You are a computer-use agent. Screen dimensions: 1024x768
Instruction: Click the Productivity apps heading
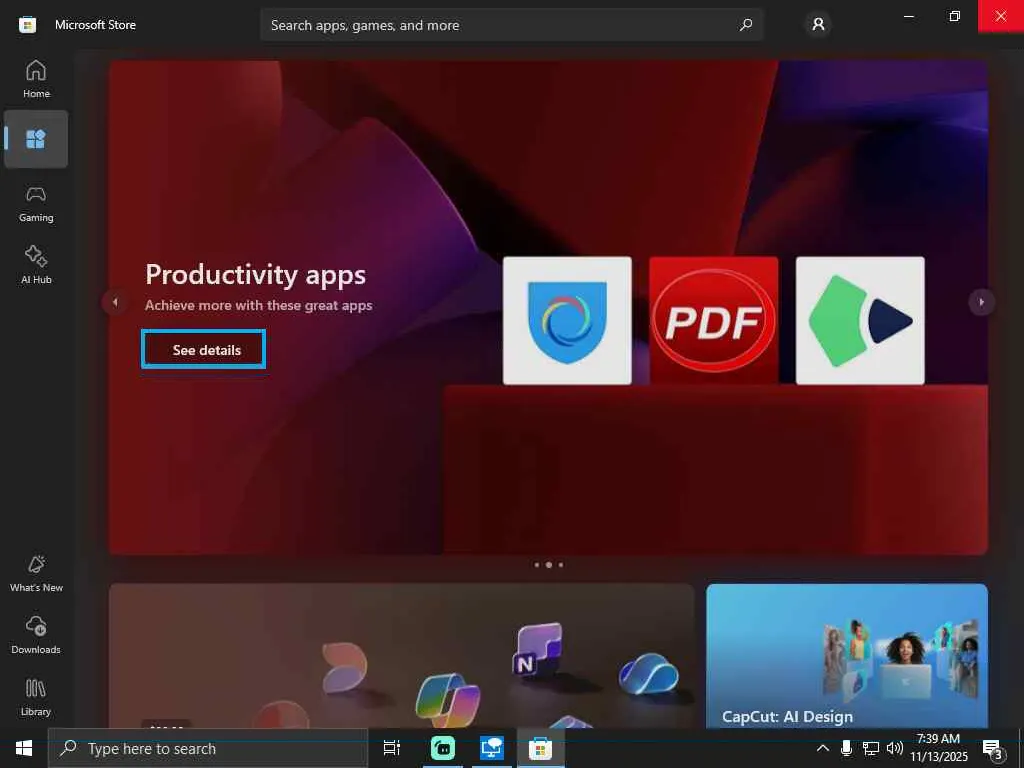[255, 274]
